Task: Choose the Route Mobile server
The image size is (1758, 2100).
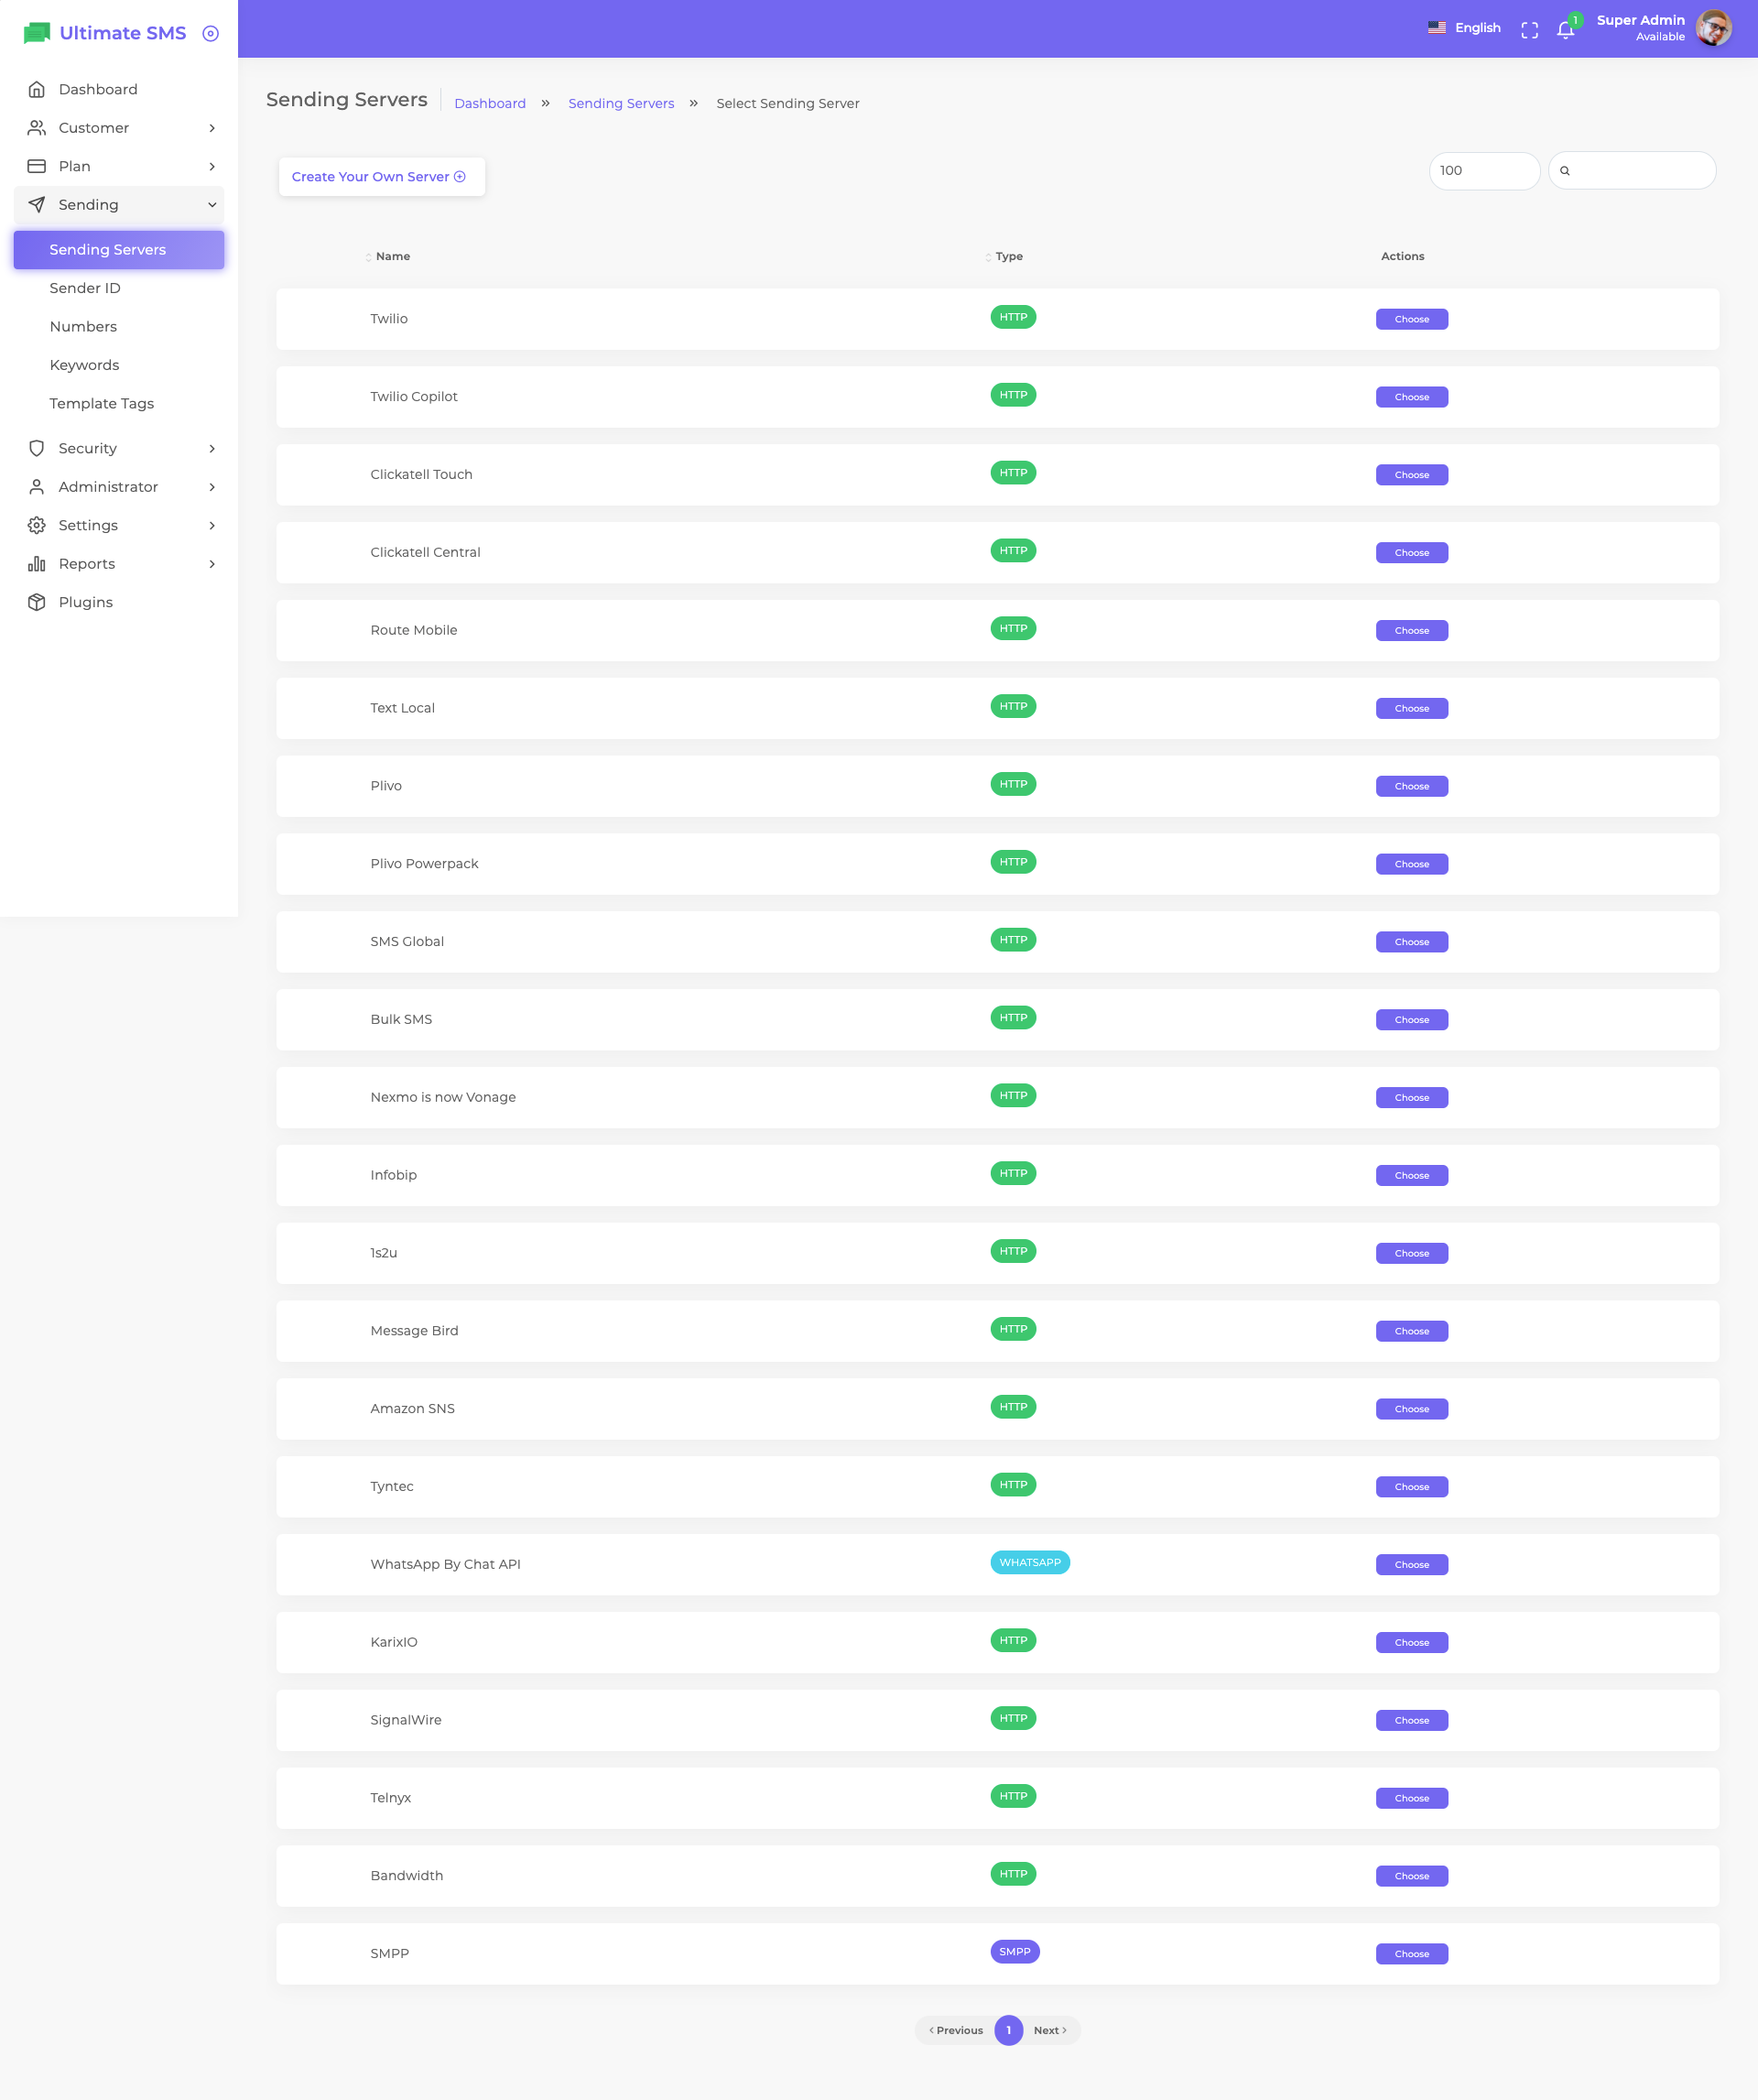Action: coord(1411,631)
